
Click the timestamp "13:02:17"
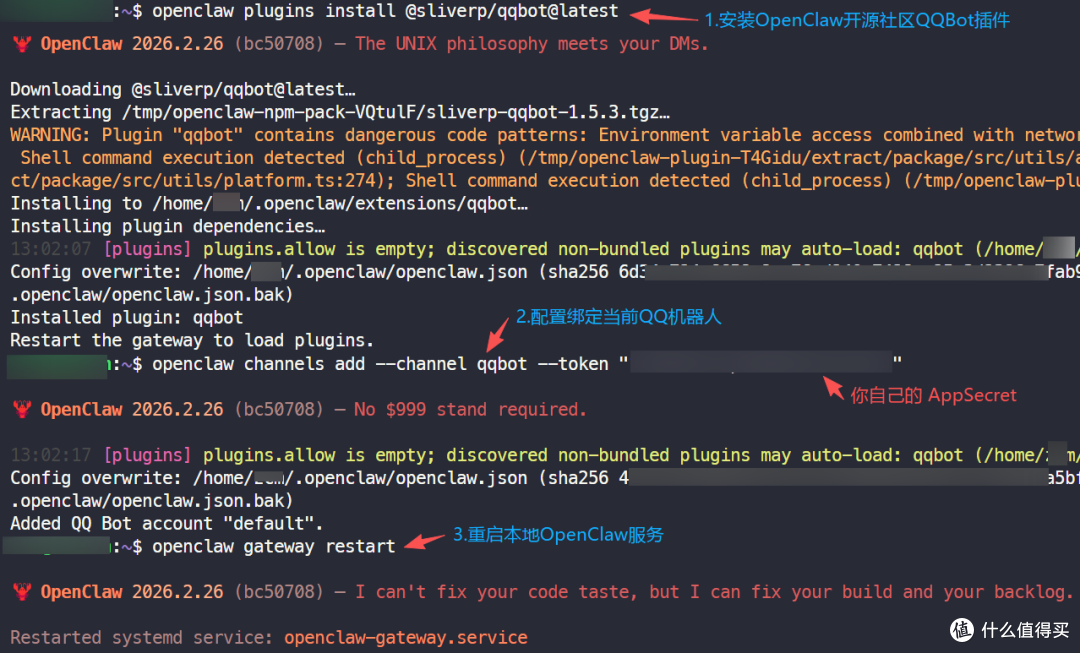50,455
